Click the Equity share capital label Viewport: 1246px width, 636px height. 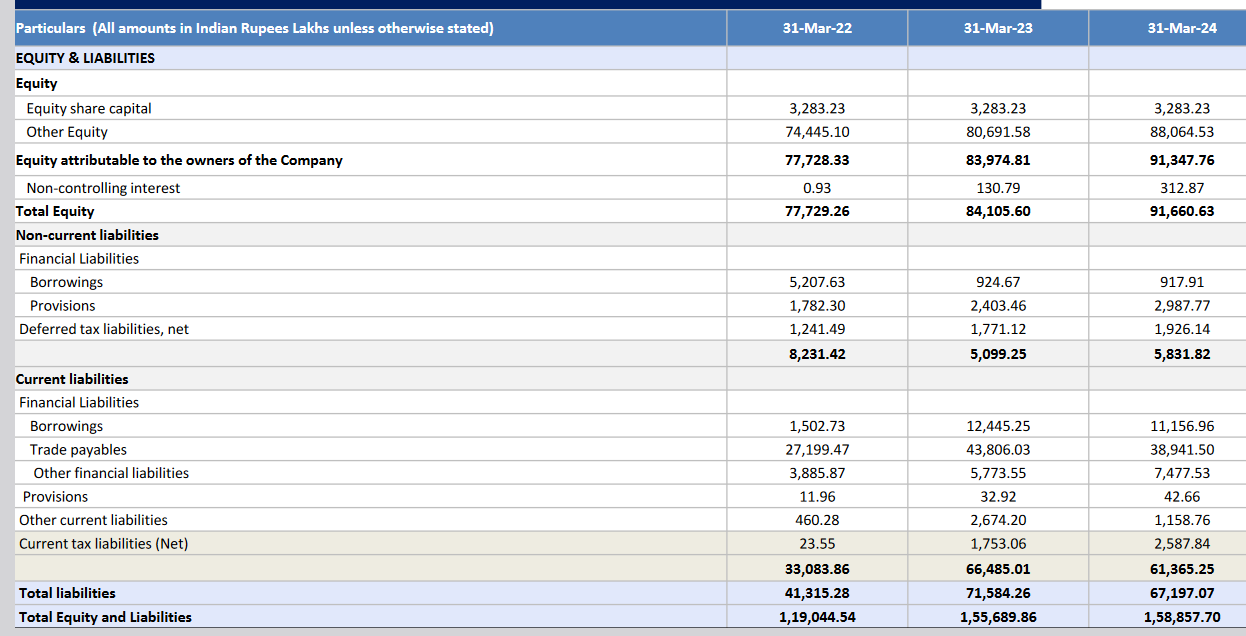click(x=86, y=108)
